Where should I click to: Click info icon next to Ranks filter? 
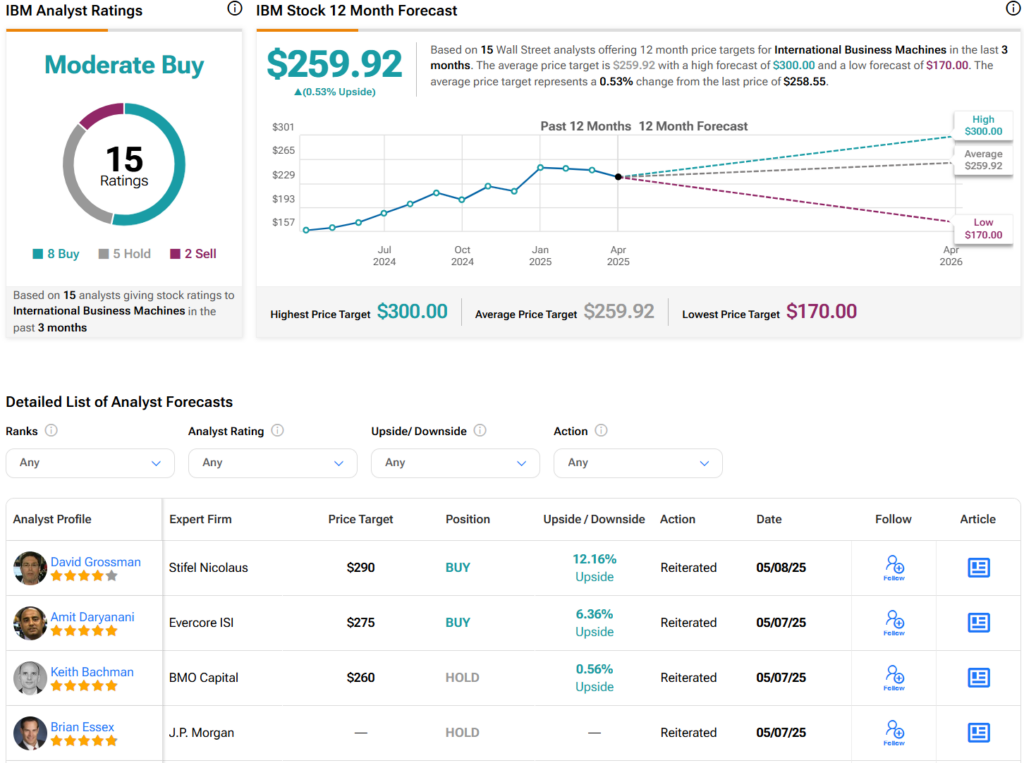click(x=51, y=430)
